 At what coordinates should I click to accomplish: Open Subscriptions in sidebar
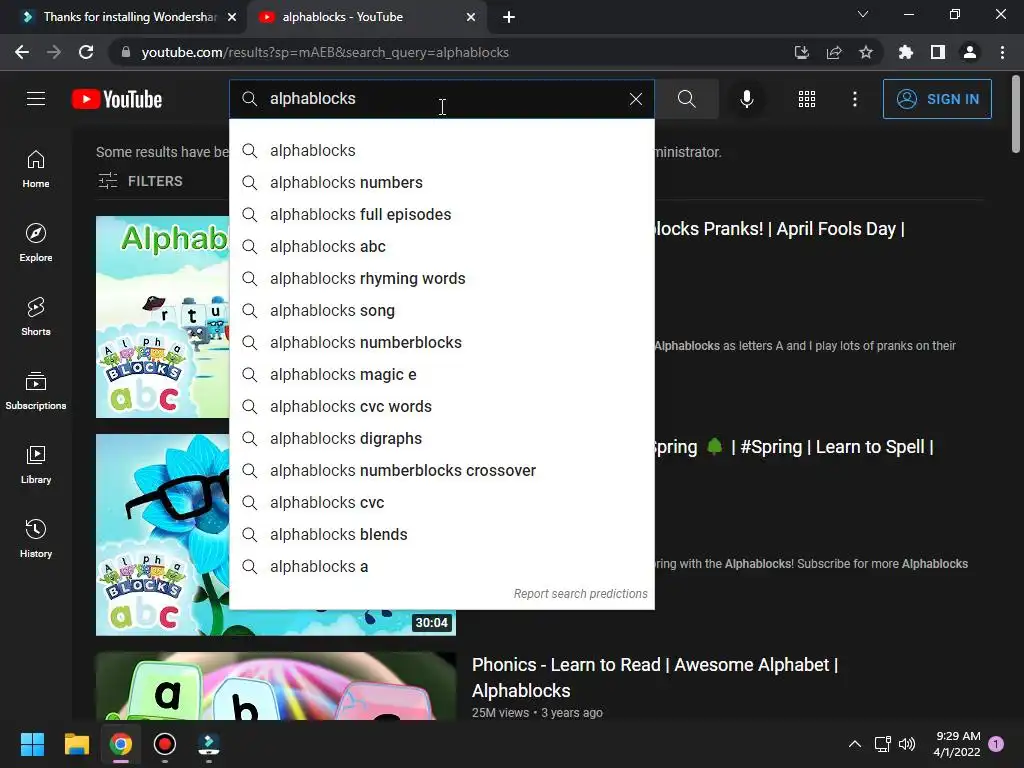tap(36, 391)
